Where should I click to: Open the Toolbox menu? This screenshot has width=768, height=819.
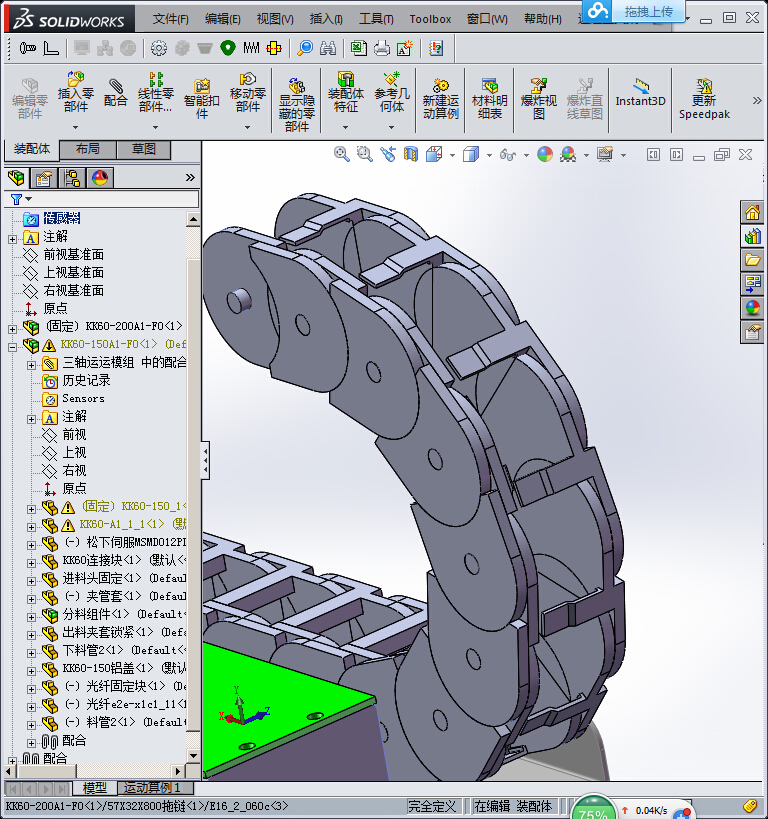pos(430,19)
